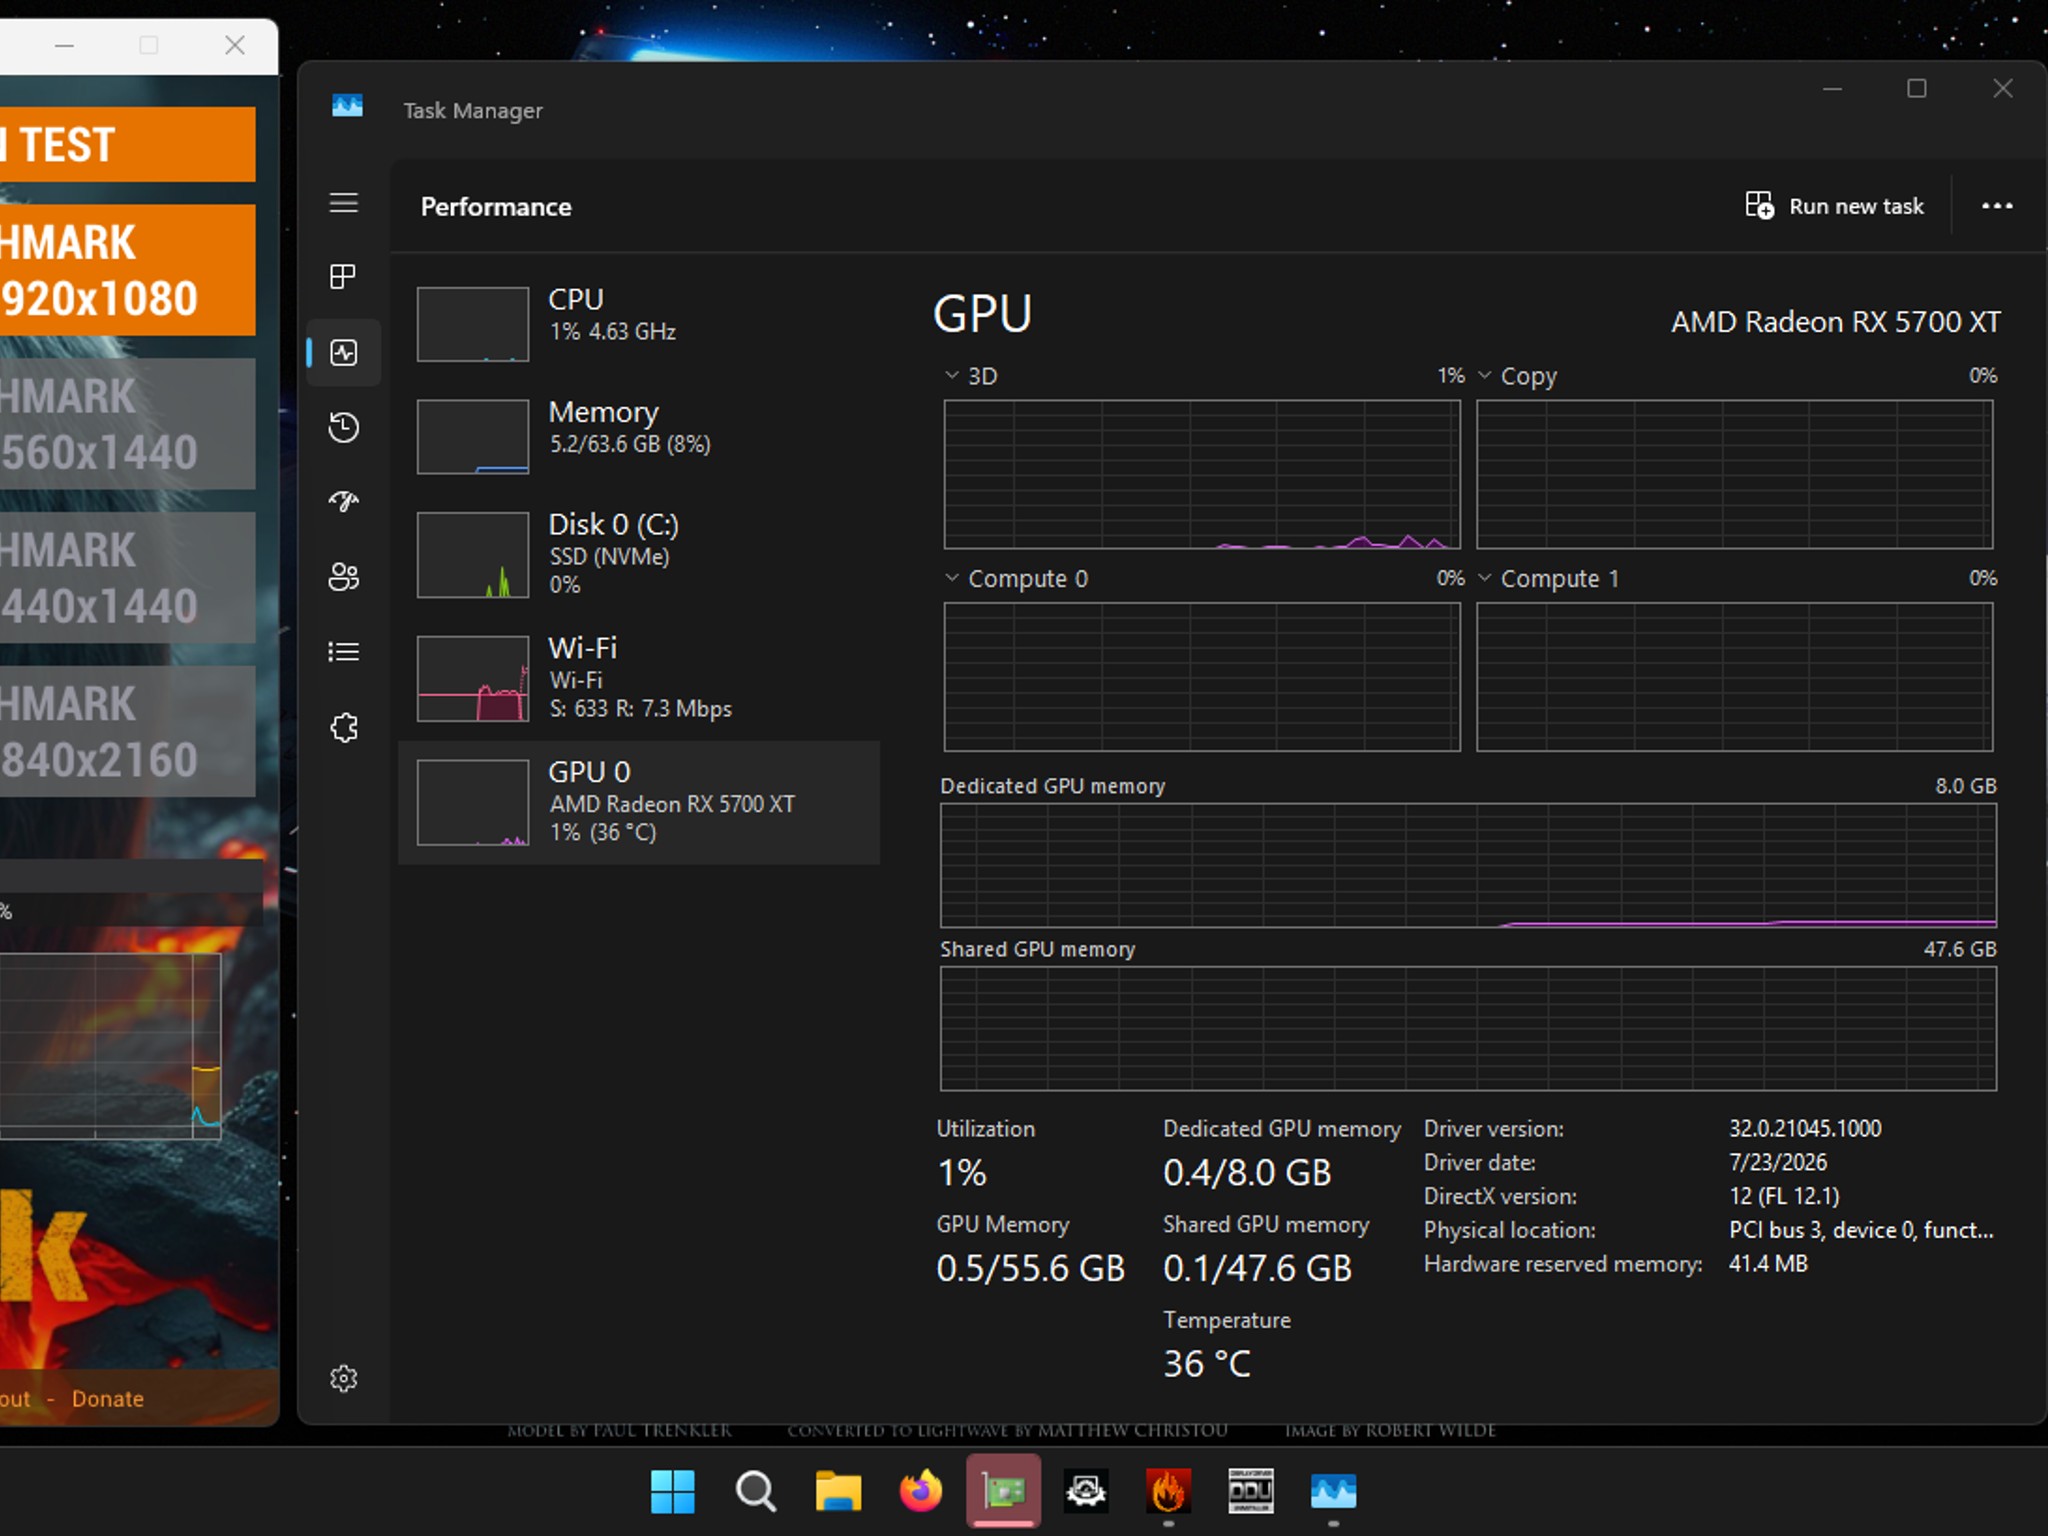
Task: Launch Firefox from the taskbar
Action: pos(921,1492)
